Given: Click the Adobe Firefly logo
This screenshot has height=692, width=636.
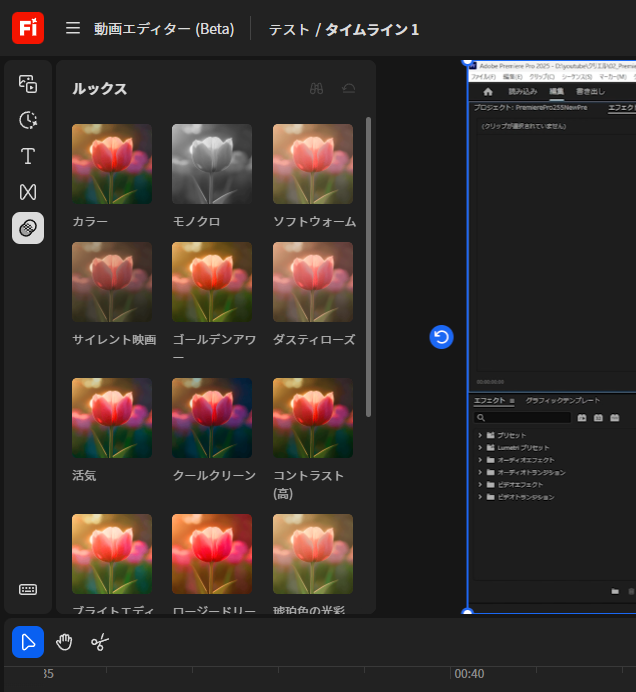Looking at the screenshot, I should pos(28,28).
